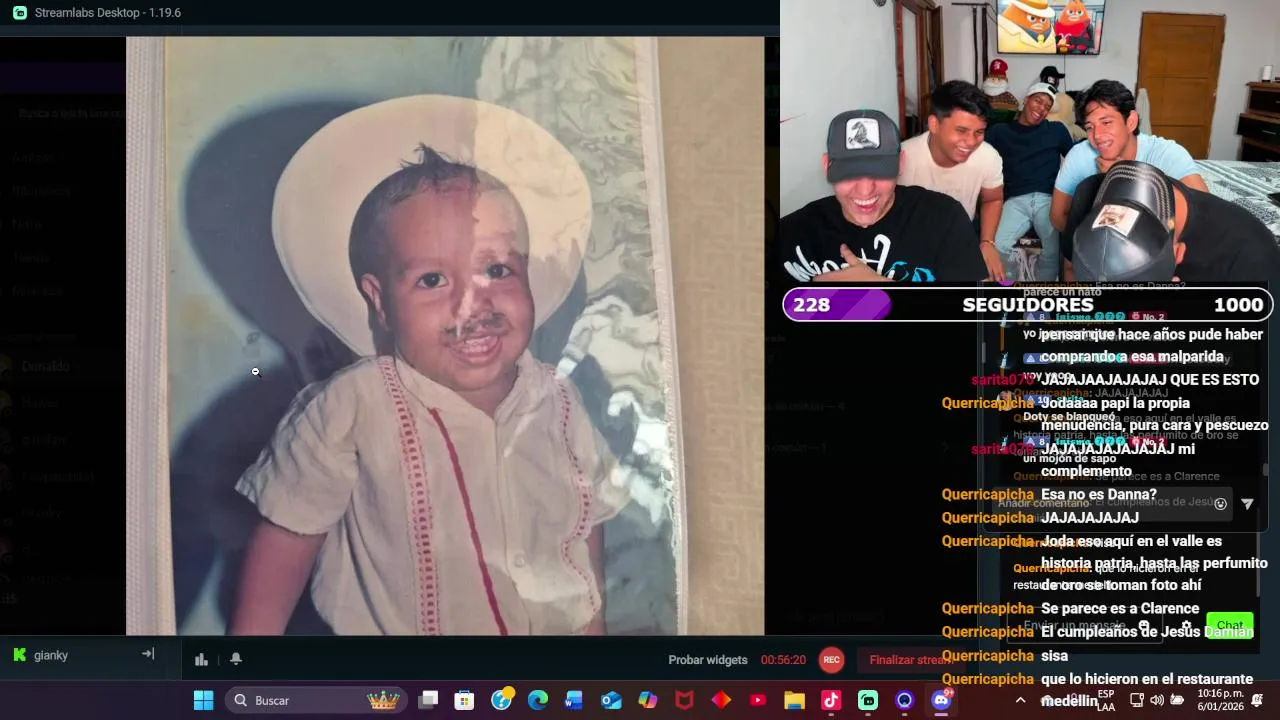Click Probar widgets
The width and height of the screenshot is (1280, 720).
tap(708, 660)
